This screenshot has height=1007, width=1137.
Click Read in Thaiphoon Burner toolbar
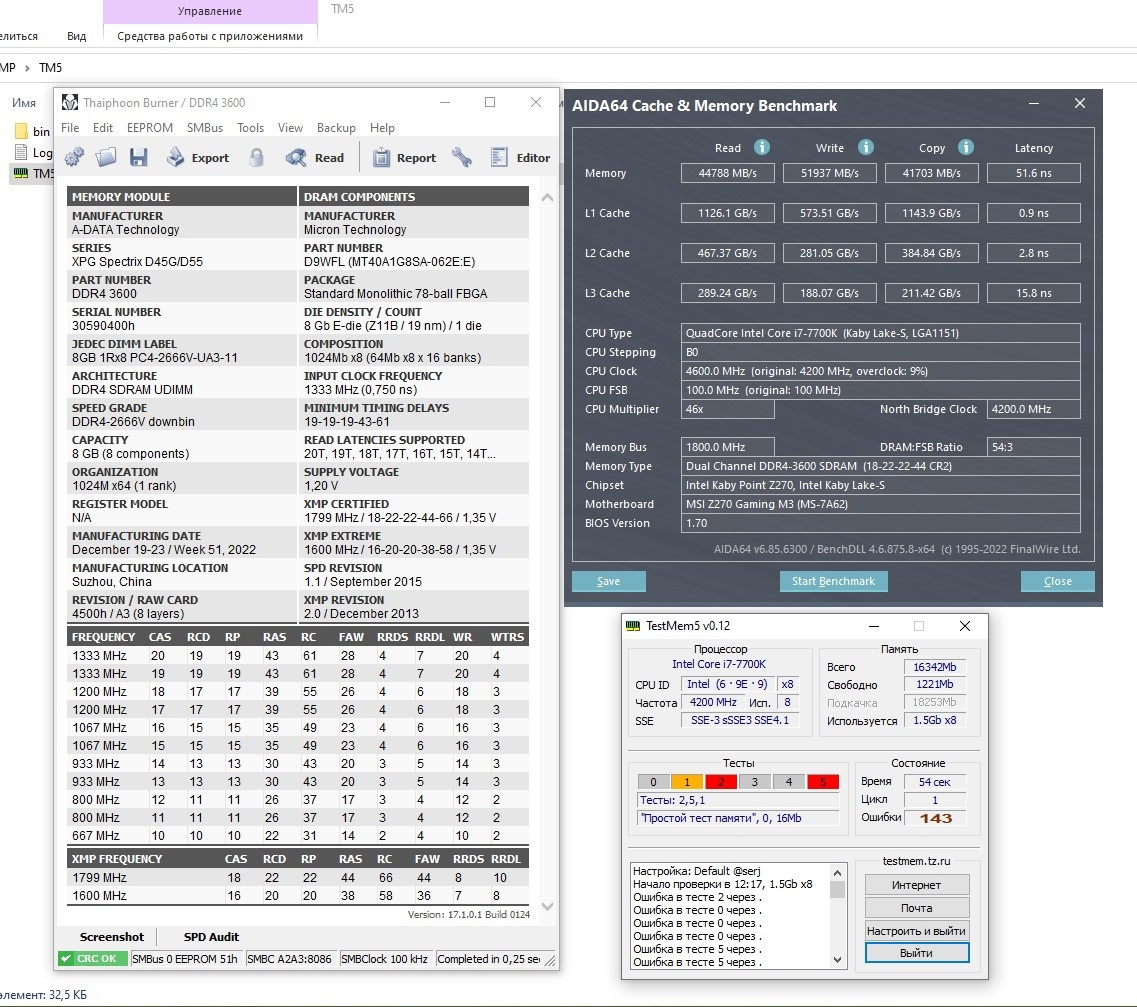click(x=315, y=157)
